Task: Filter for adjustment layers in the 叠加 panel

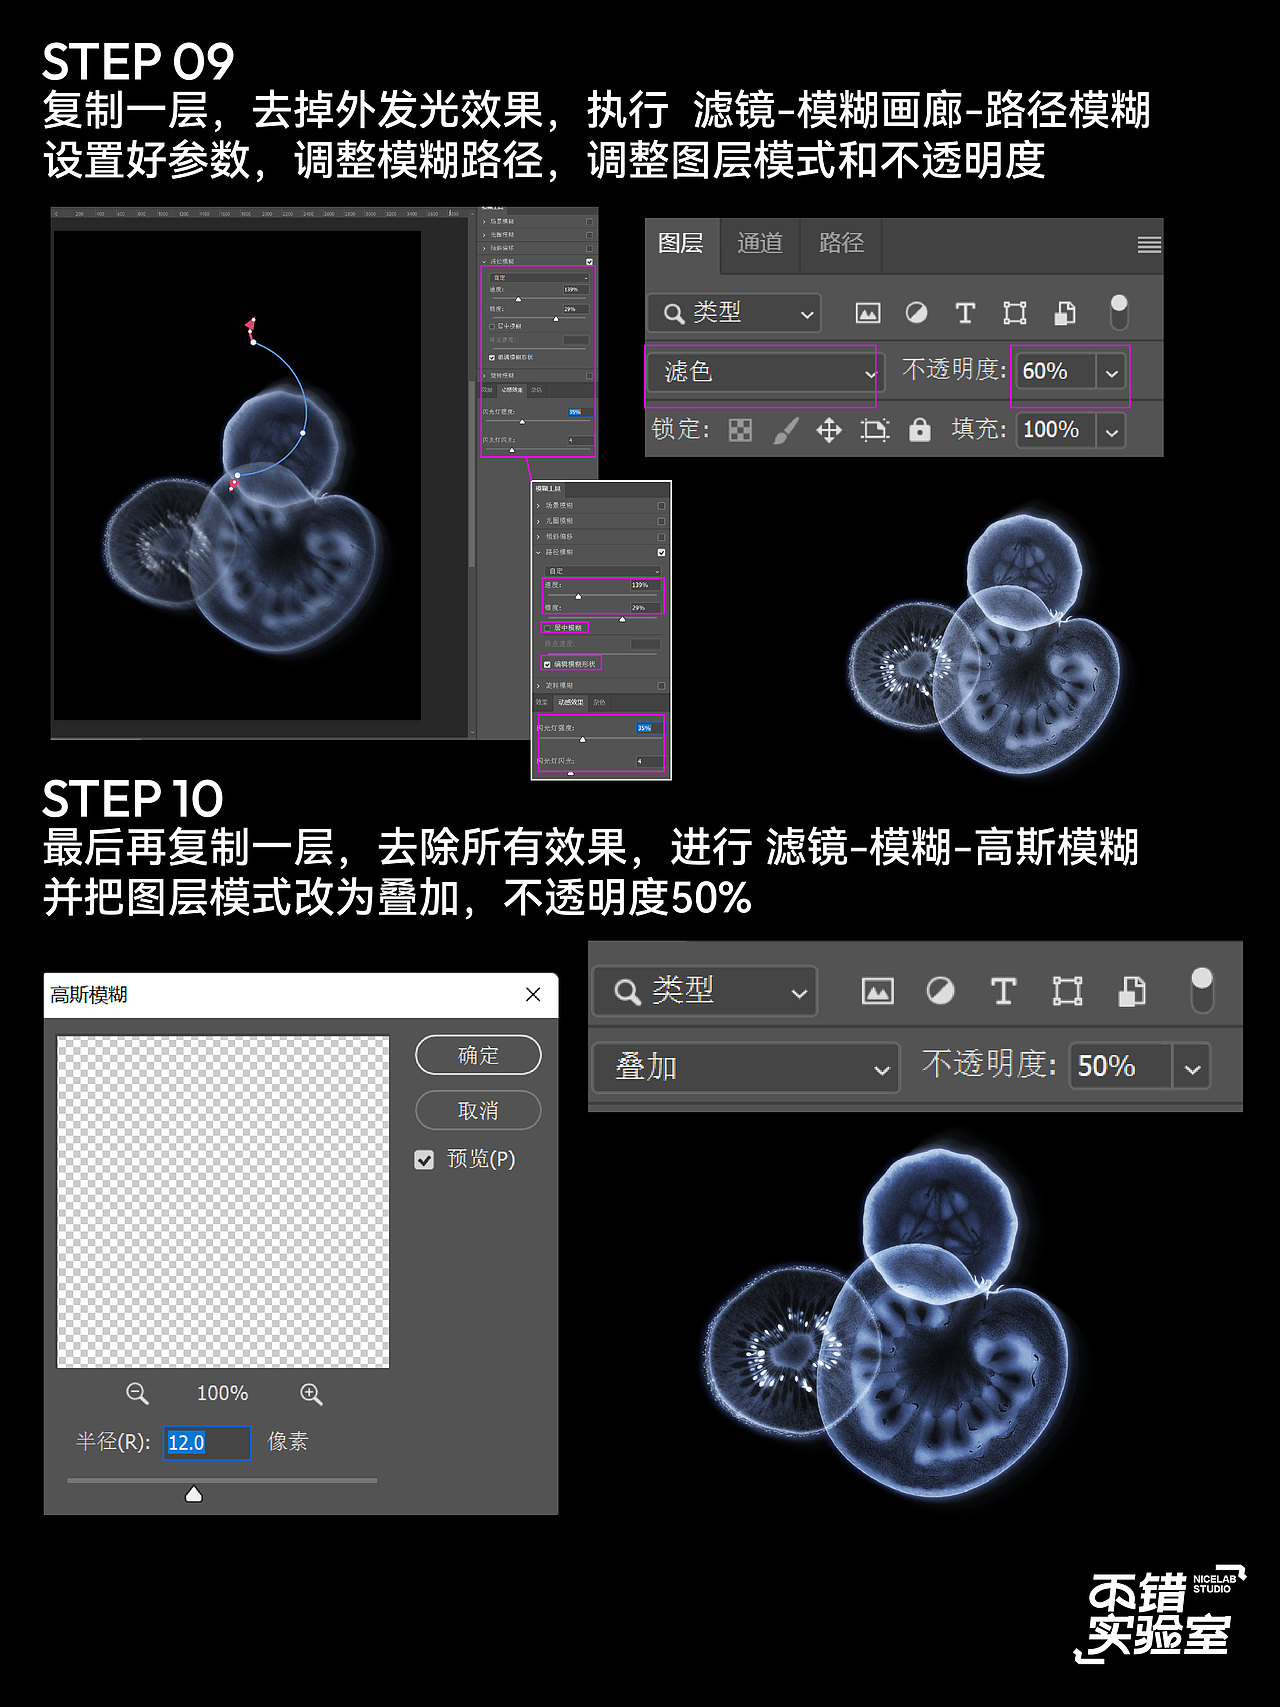Action: (x=940, y=991)
